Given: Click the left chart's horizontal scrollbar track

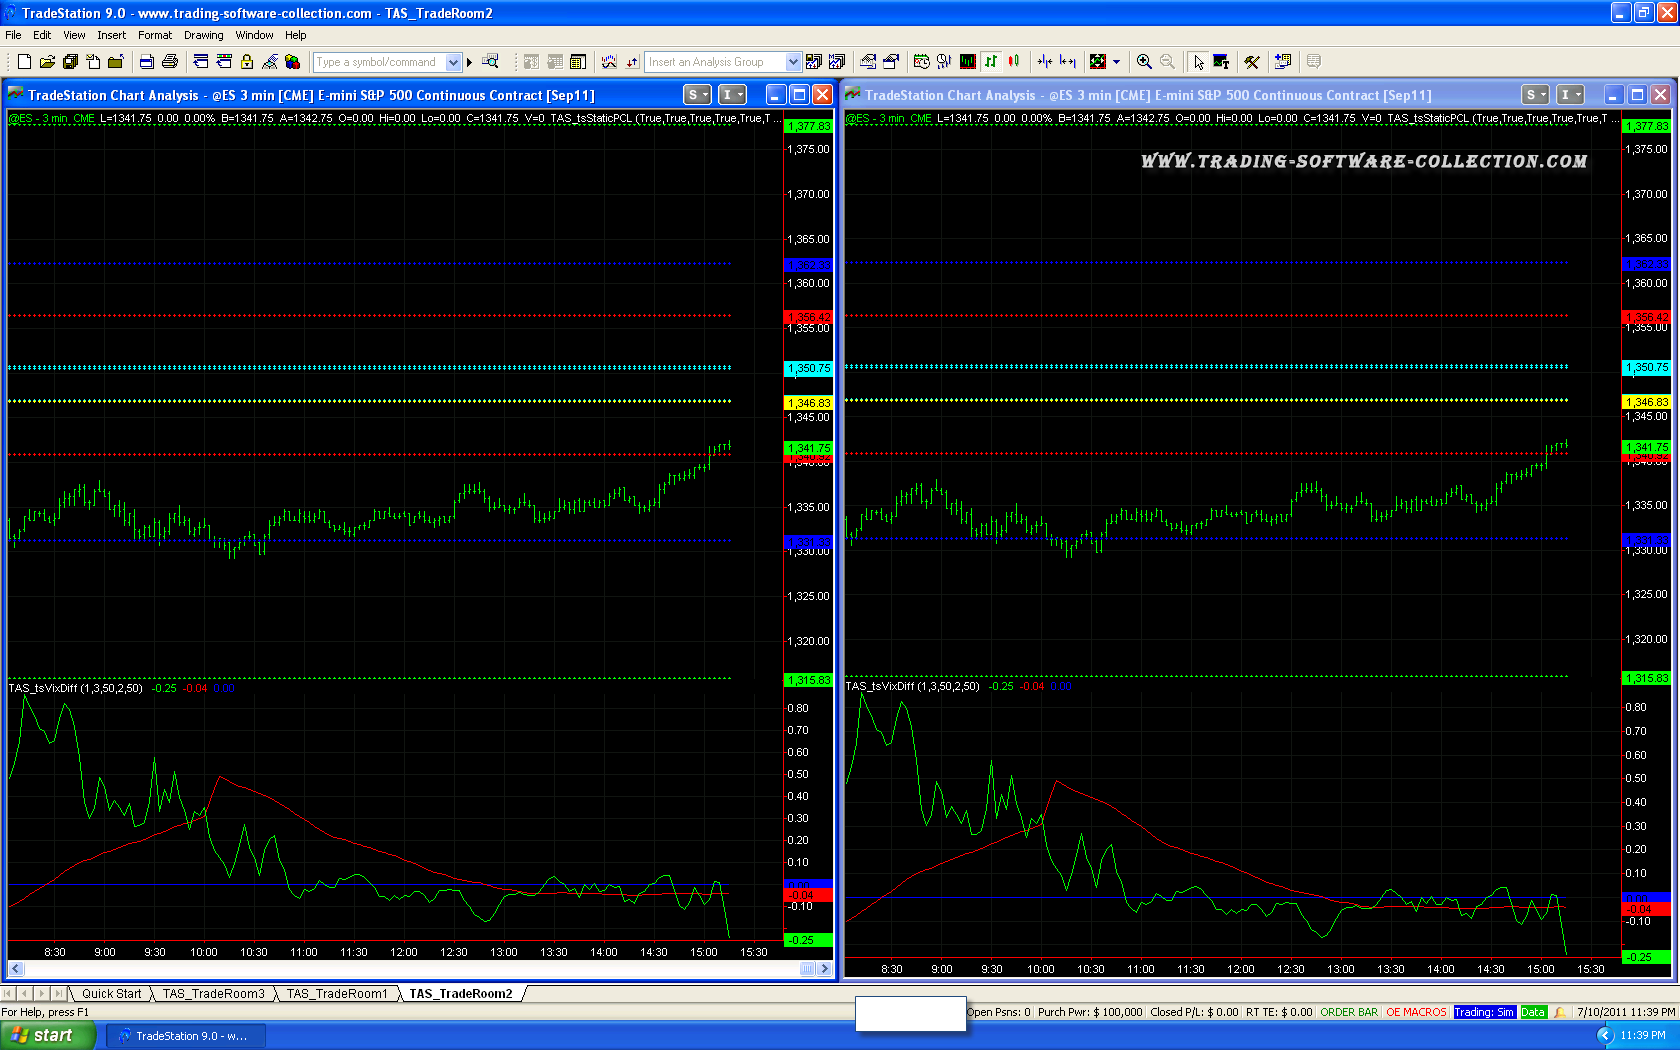Looking at the screenshot, I should (x=400, y=968).
